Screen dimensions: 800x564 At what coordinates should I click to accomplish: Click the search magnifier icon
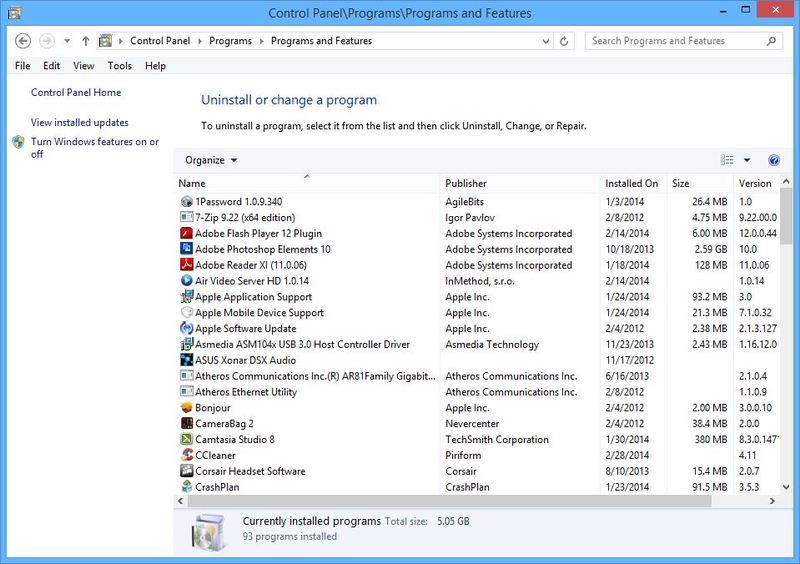coord(772,41)
